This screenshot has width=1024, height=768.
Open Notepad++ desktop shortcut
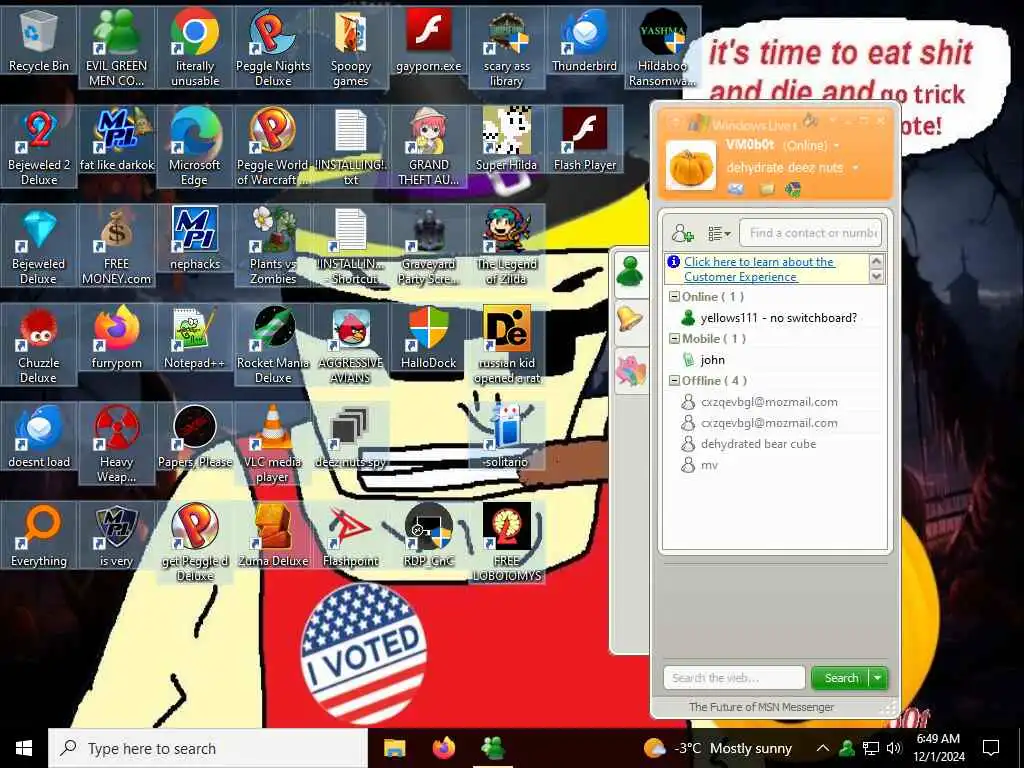pyautogui.click(x=195, y=338)
